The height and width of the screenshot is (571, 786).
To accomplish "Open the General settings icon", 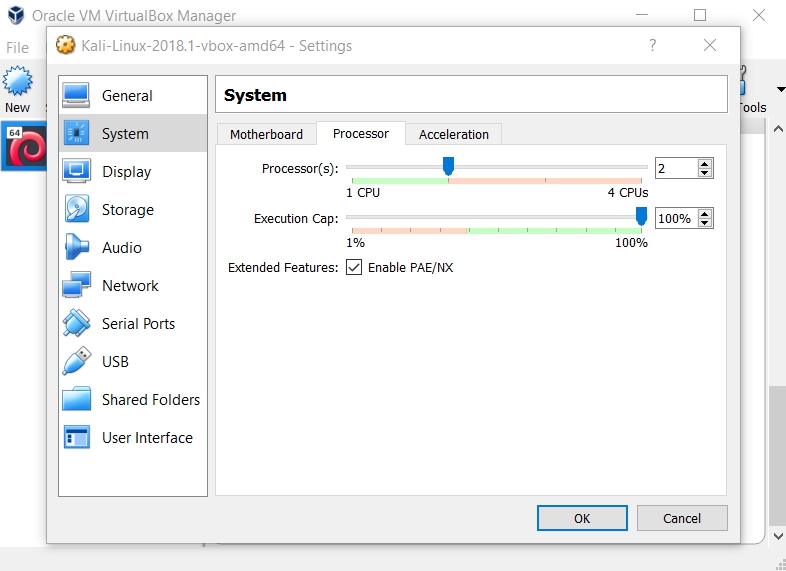I will (x=77, y=96).
